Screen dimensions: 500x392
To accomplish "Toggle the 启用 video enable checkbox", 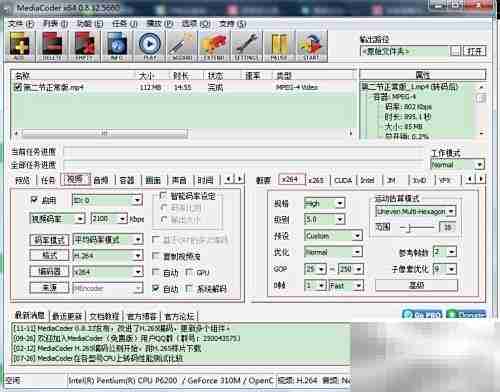I will coord(34,200).
